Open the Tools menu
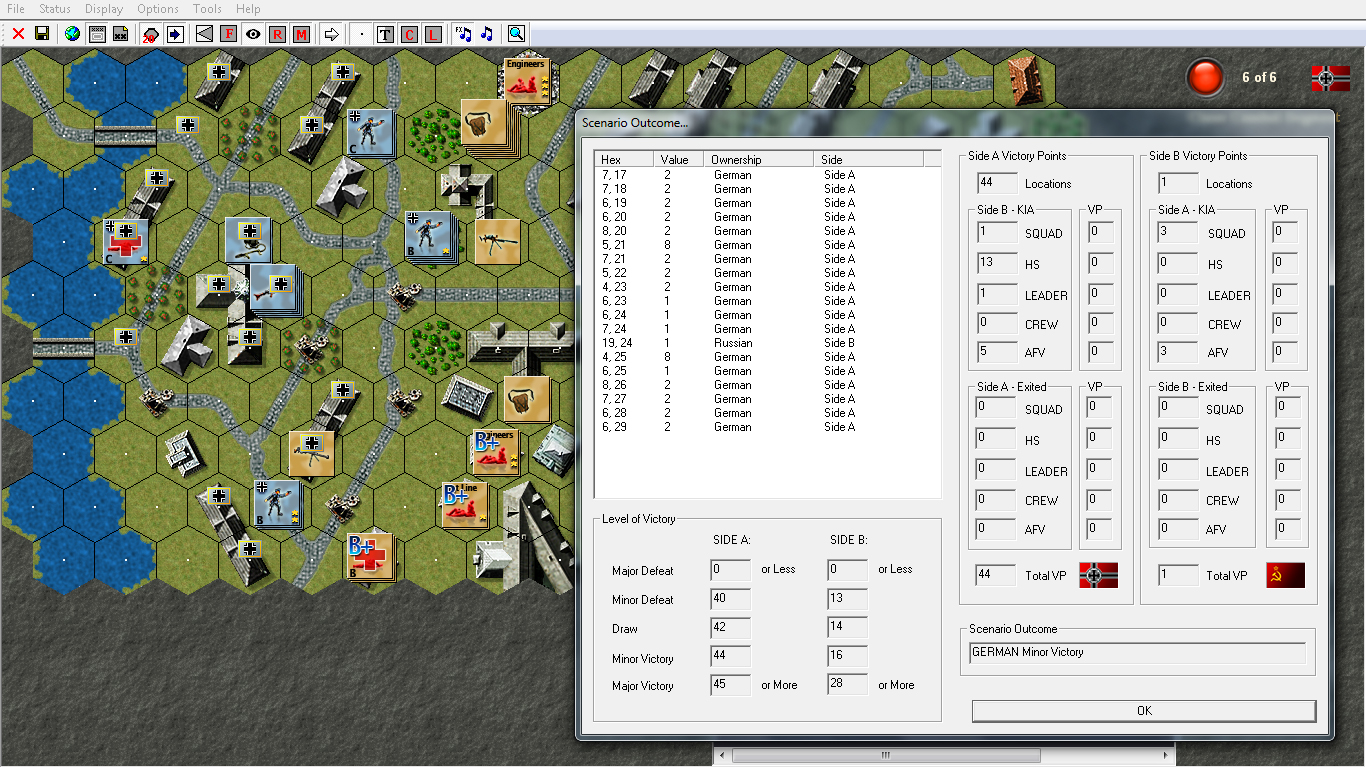This screenshot has width=1366, height=768. coord(207,9)
